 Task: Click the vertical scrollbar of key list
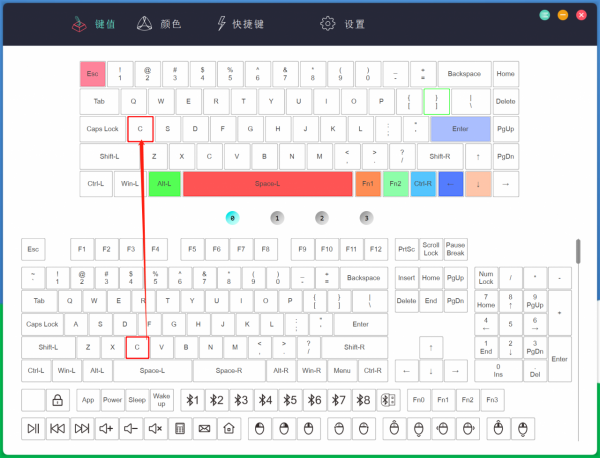[577, 256]
